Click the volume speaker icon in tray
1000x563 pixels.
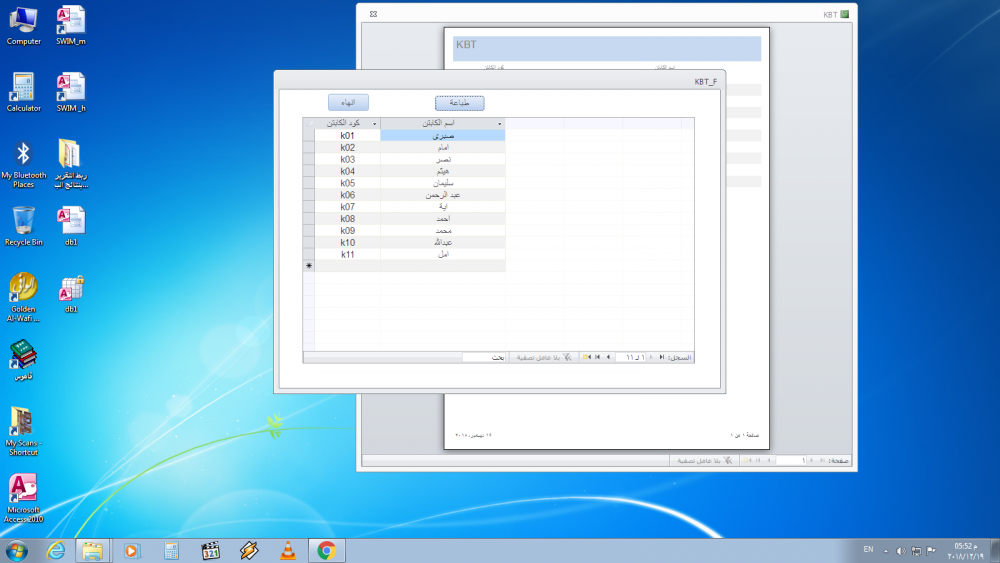pyautogui.click(x=901, y=550)
